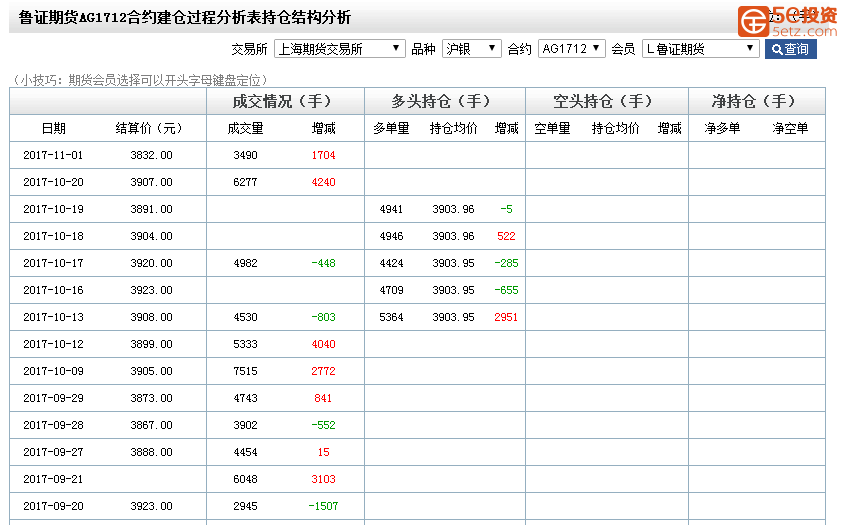Viewport: 845px width, 525px height.
Task: Click green change value -448
Action: coord(323,263)
